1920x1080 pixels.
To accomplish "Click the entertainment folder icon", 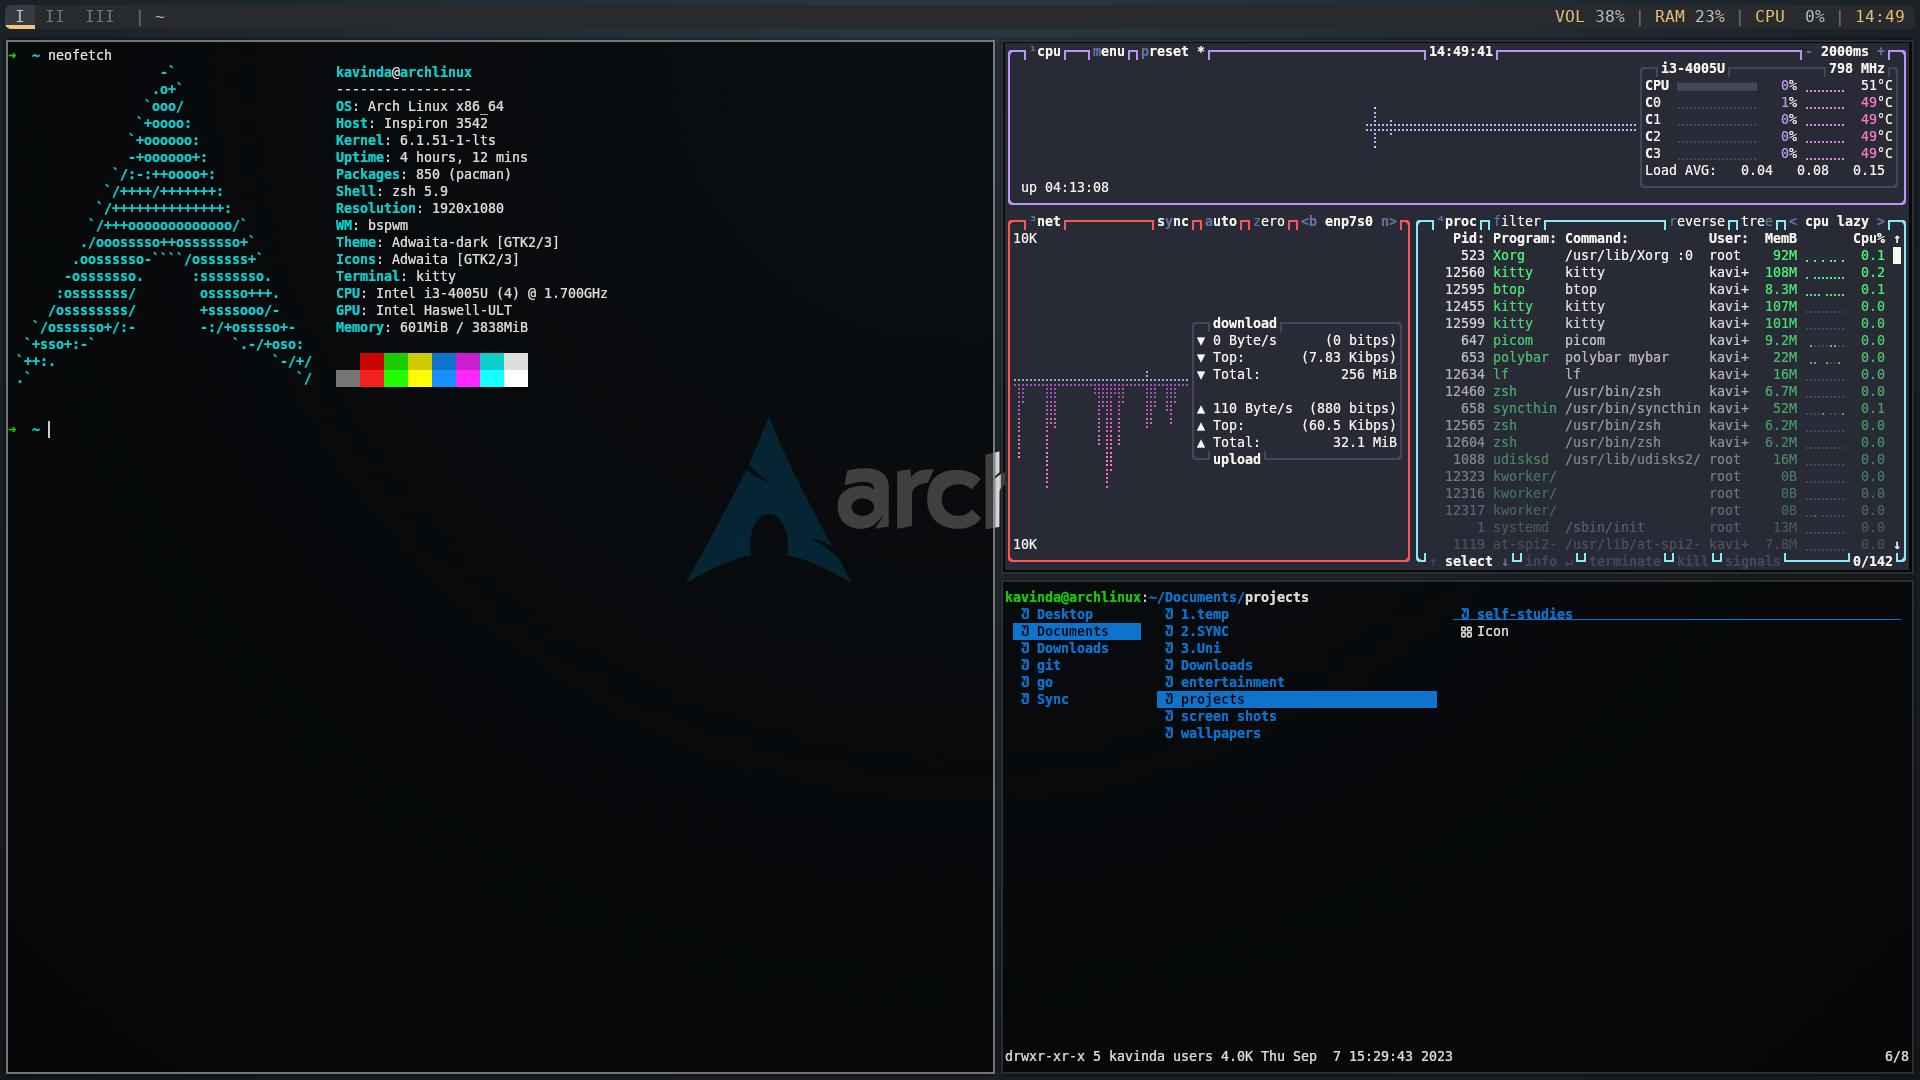I will click(1169, 683).
